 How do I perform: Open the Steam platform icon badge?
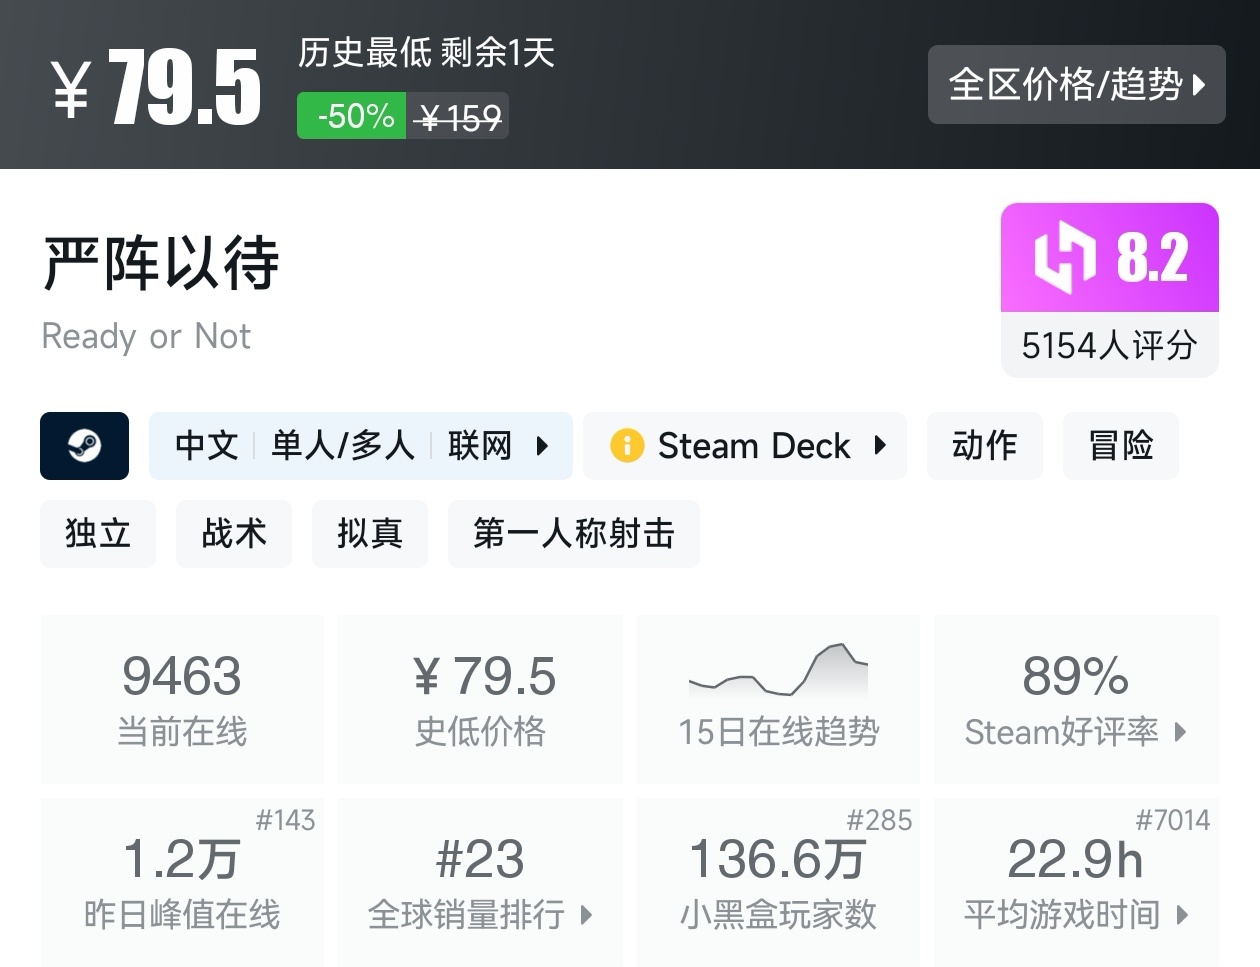point(84,445)
